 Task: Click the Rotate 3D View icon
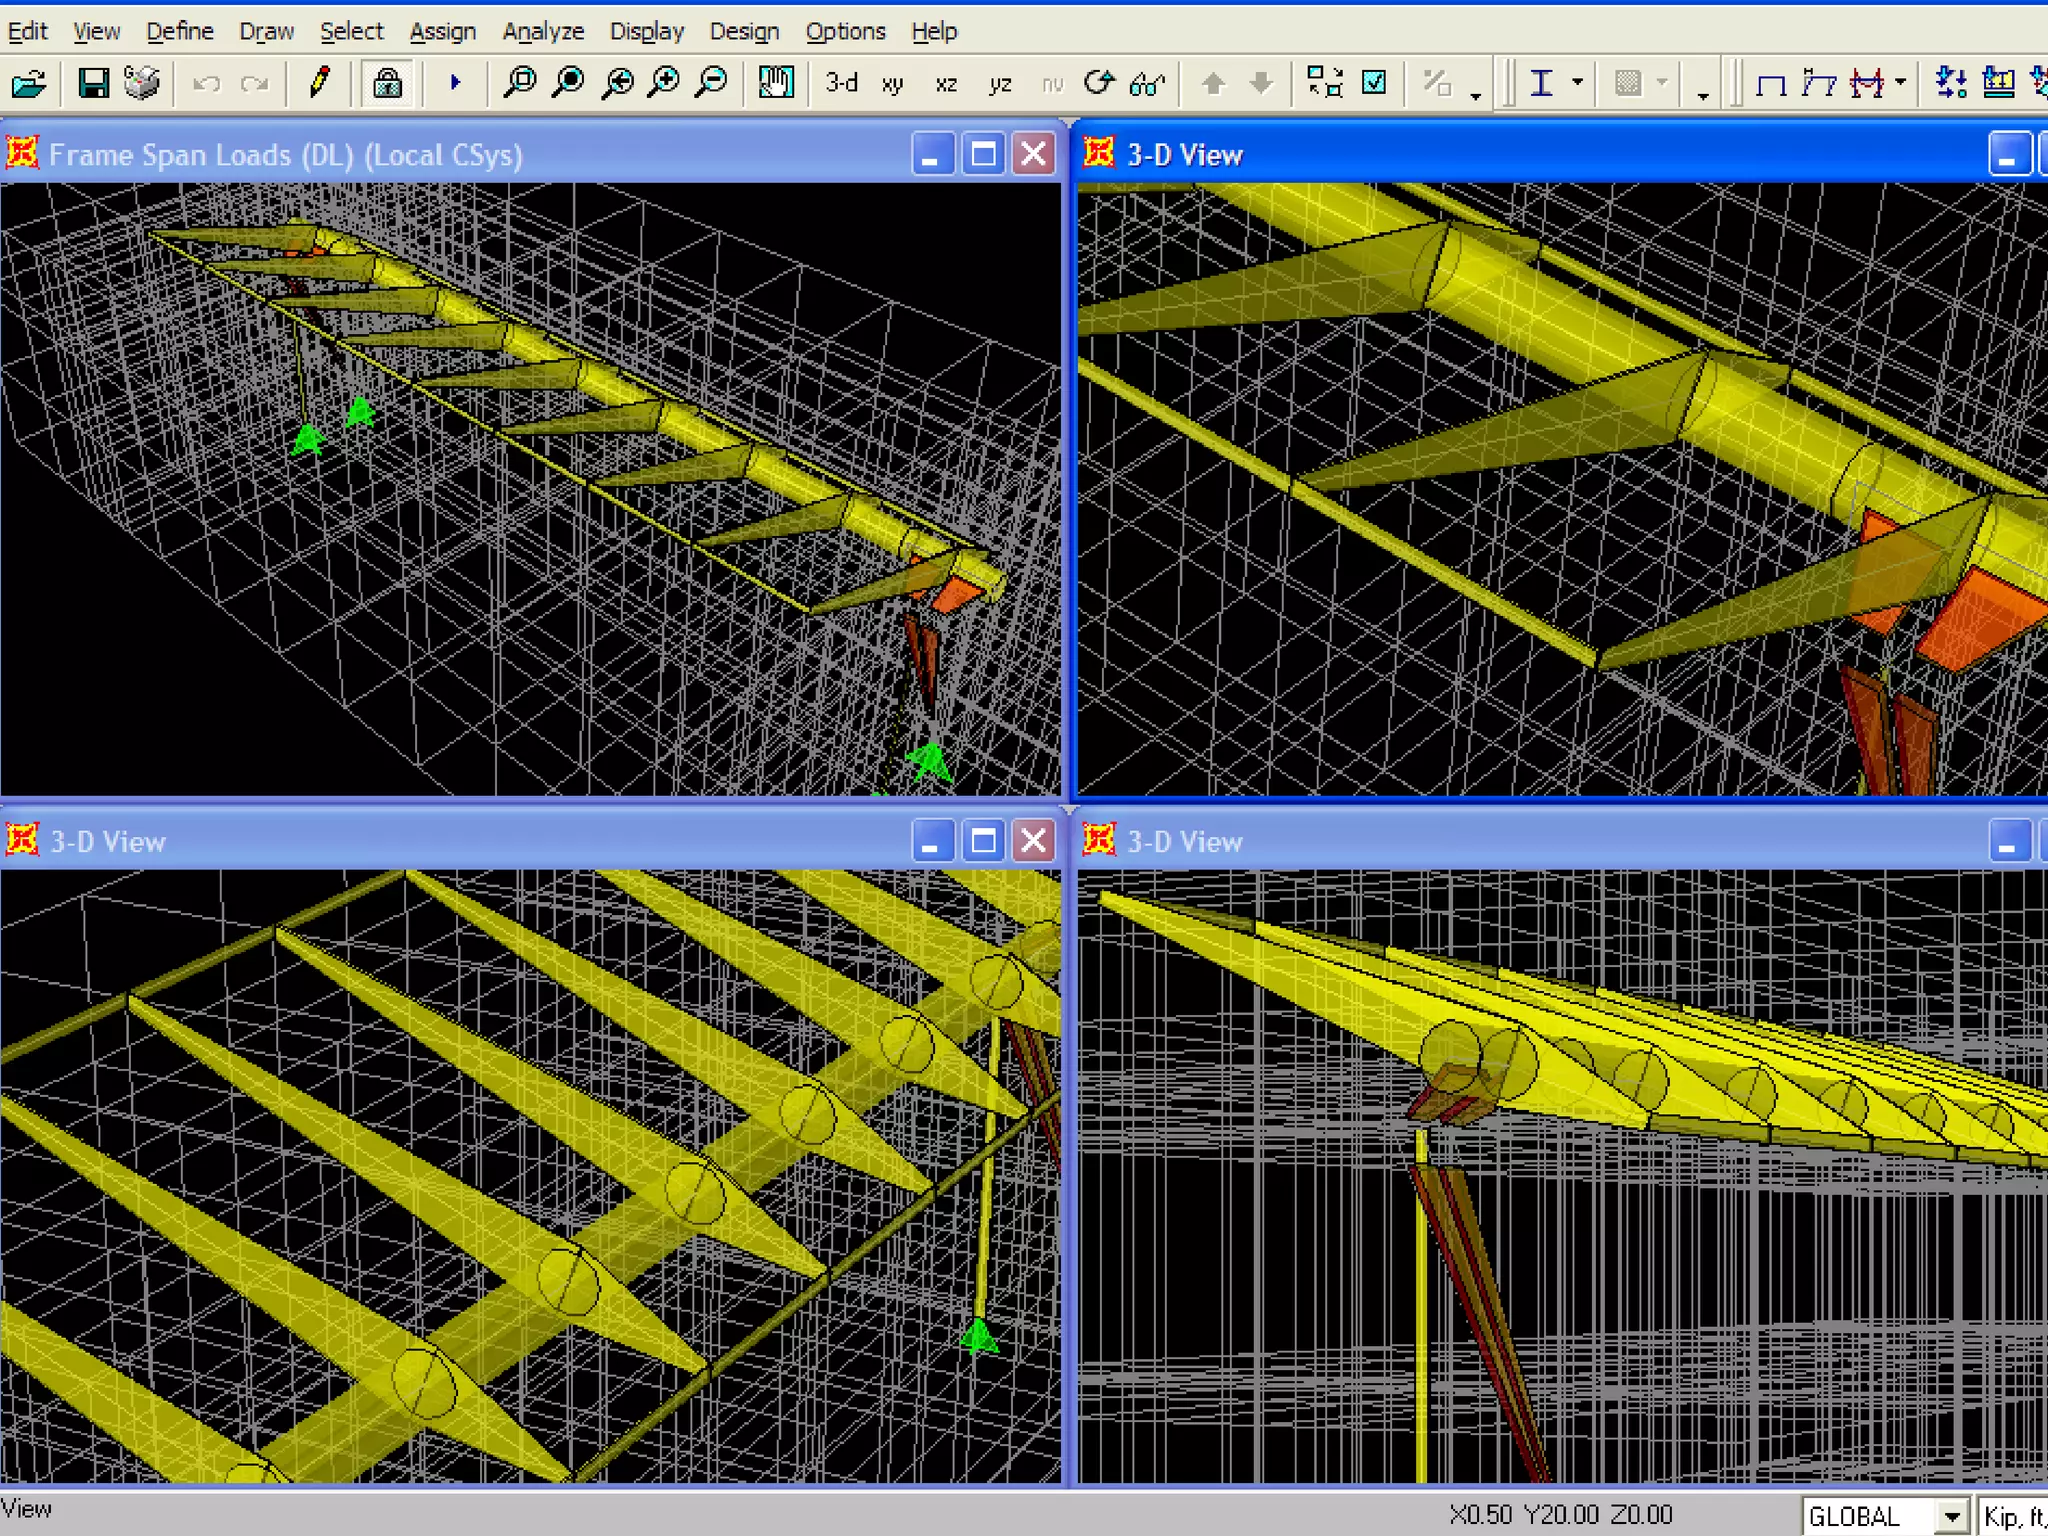pos(1099,83)
